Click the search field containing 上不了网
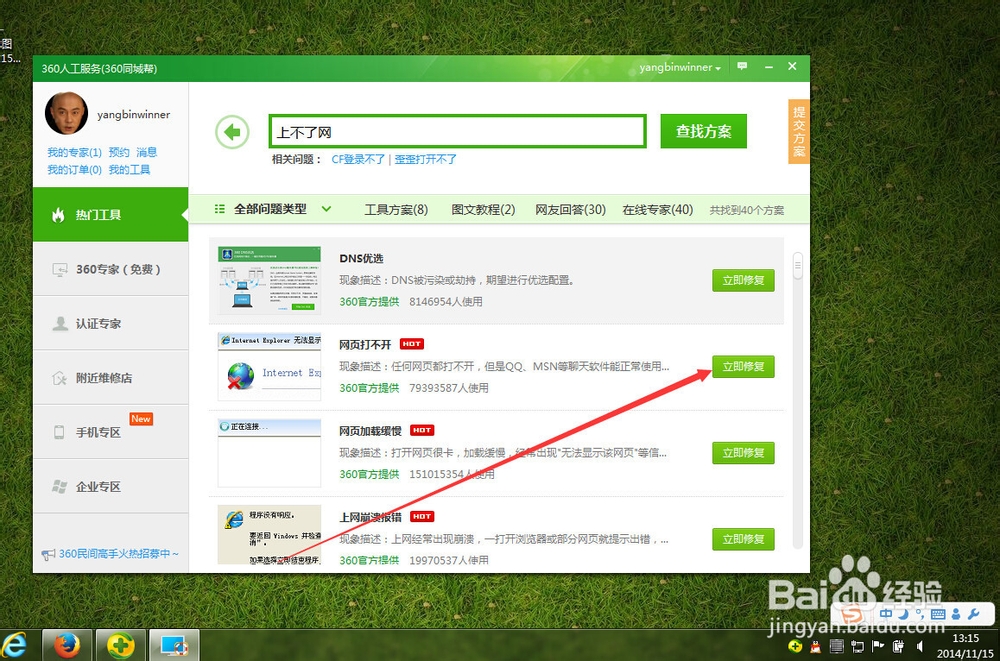 (x=457, y=131)
